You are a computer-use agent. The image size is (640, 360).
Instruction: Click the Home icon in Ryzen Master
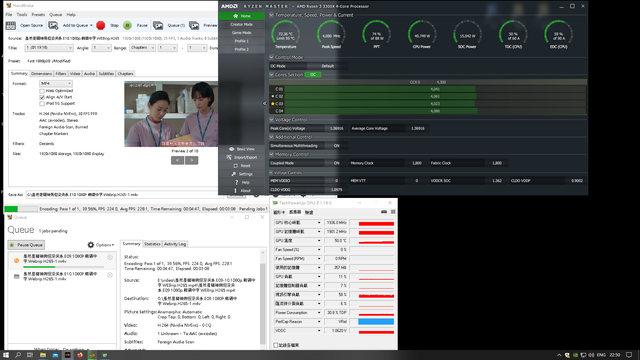click(236, 16)
